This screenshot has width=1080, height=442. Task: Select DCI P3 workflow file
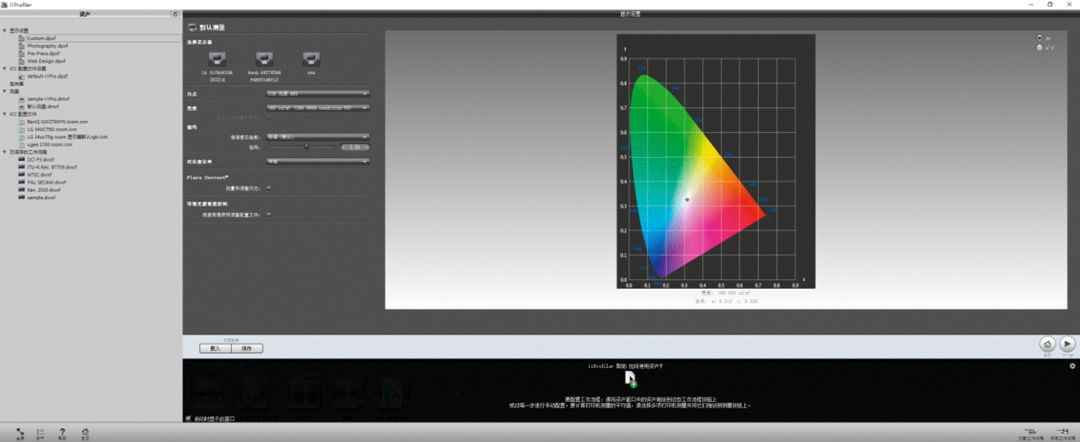pos(41,159)
